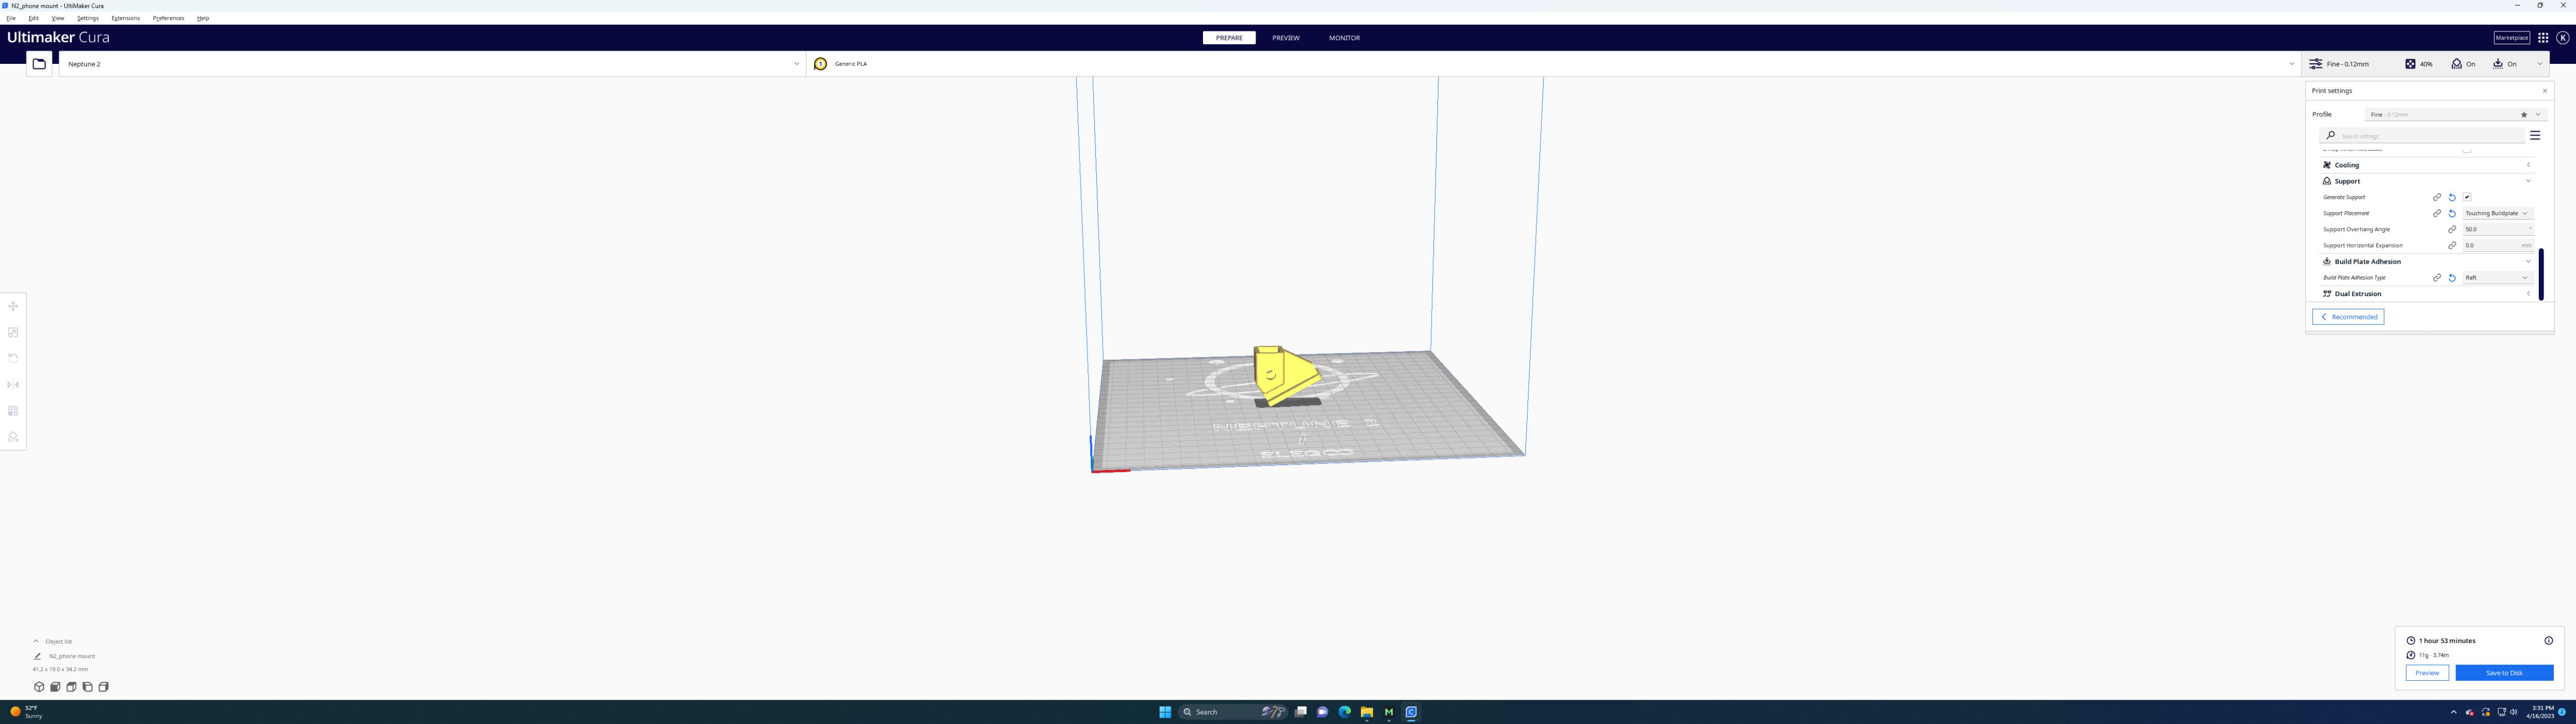The width and height of the screenshot is (2576, 724).
Task: Open file folder icon
Action: click(x=39, y=64)
